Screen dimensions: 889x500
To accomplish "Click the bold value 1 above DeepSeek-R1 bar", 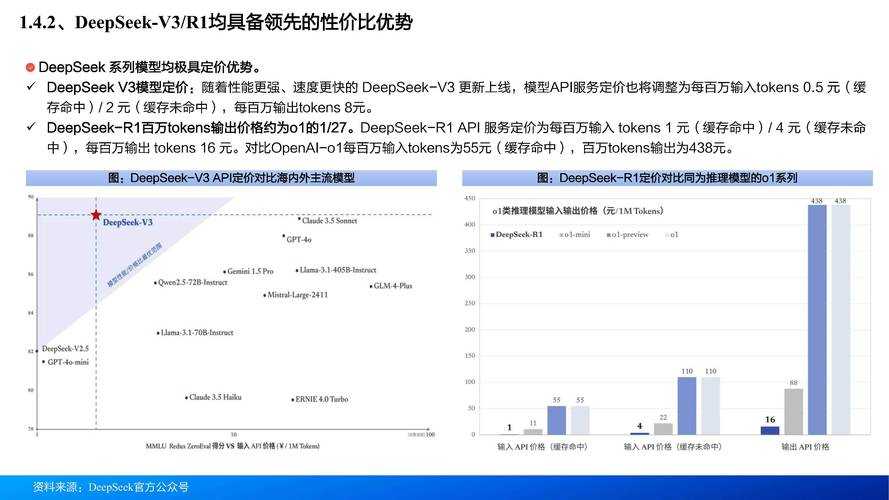I will [x=509, y=427].
